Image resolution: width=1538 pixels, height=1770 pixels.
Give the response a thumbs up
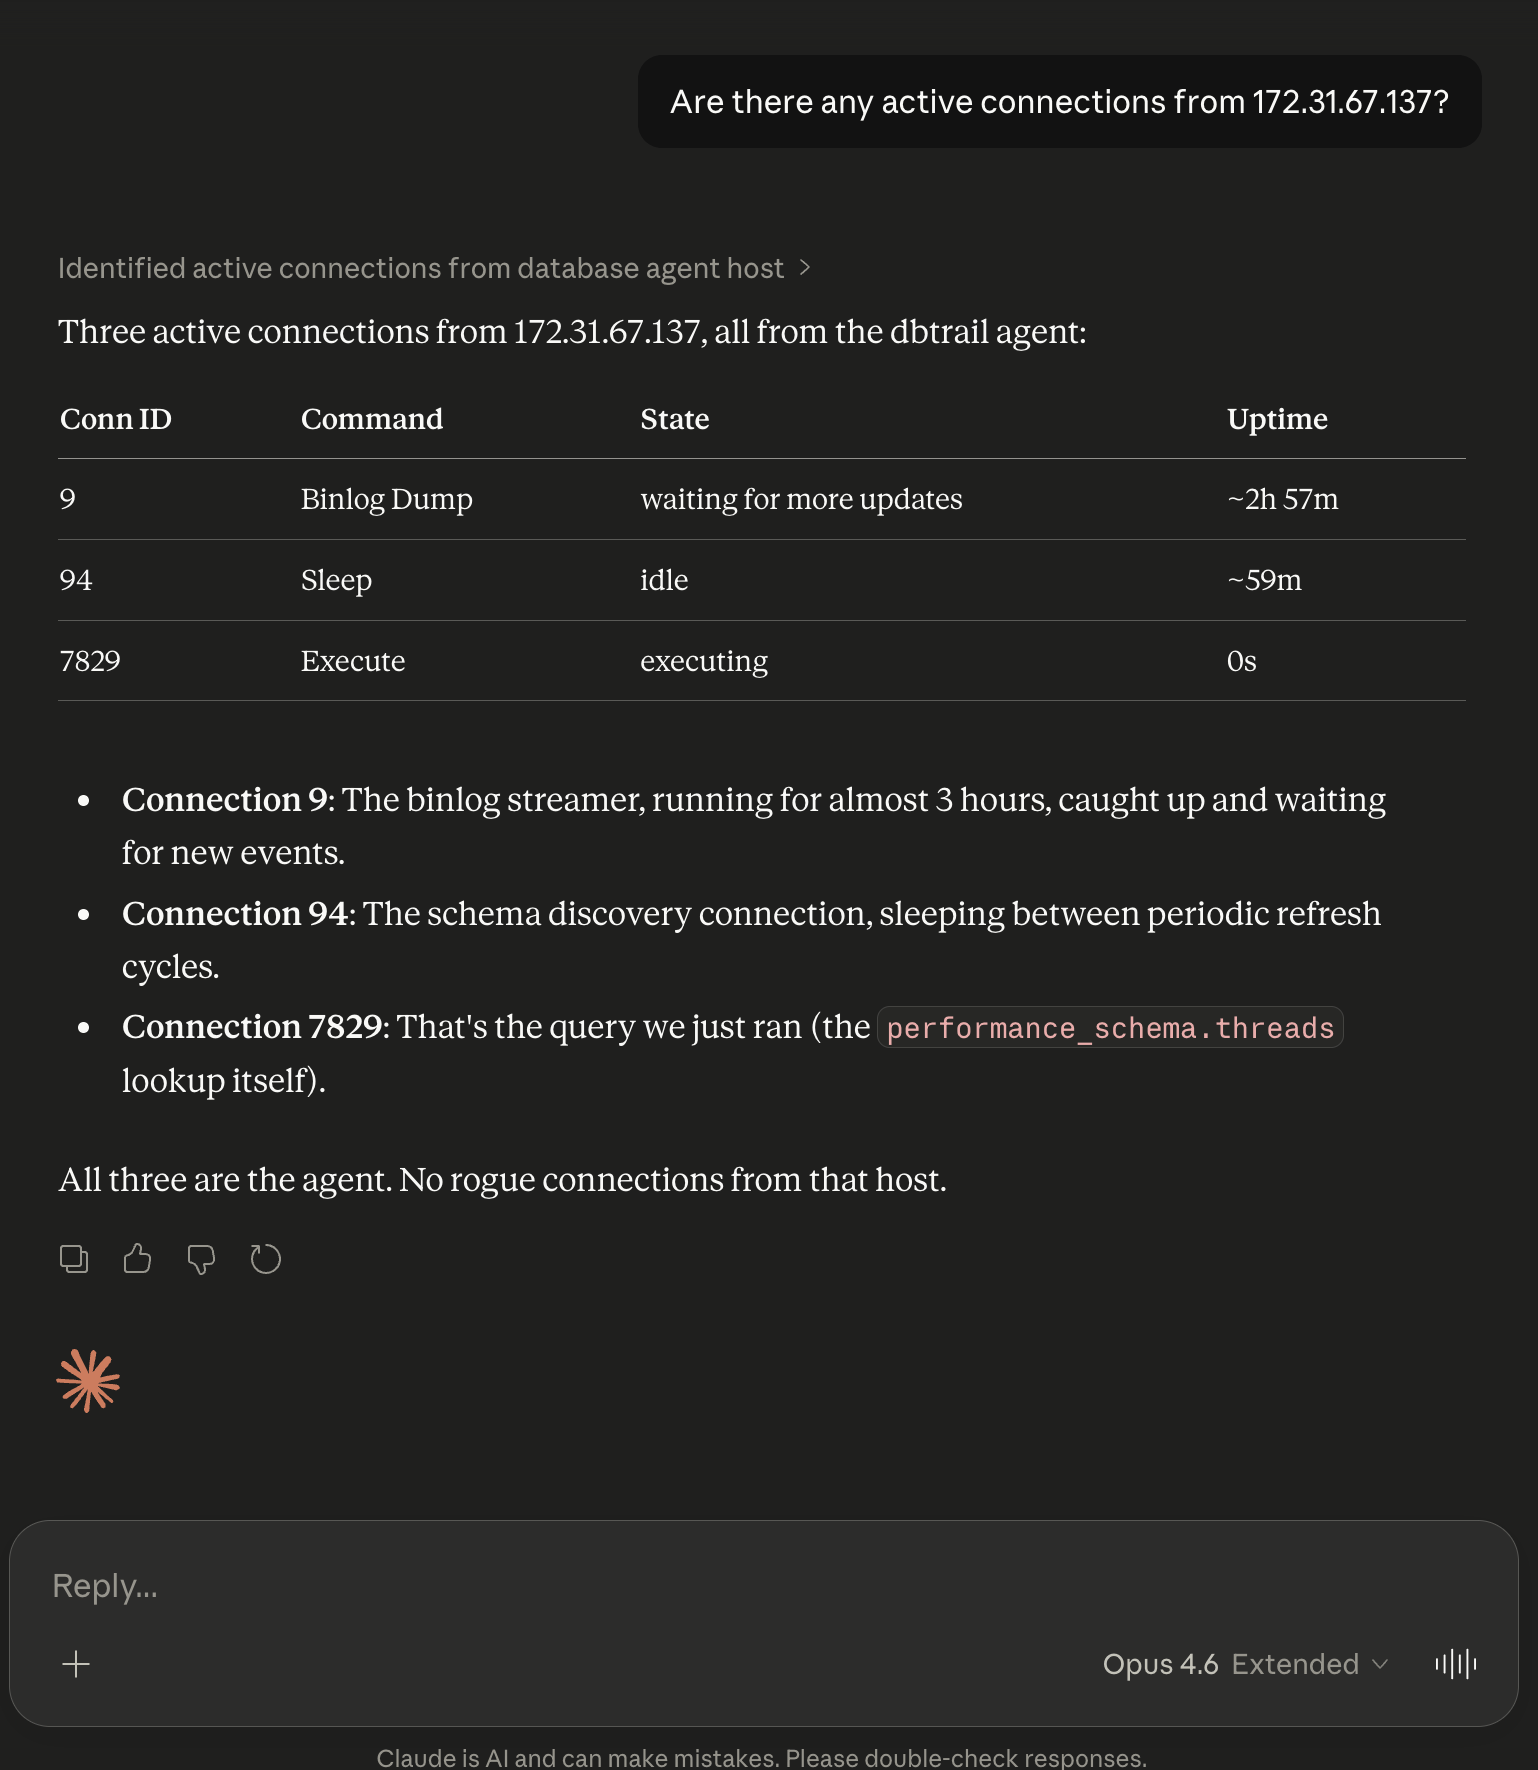[x=137, y=1259]
